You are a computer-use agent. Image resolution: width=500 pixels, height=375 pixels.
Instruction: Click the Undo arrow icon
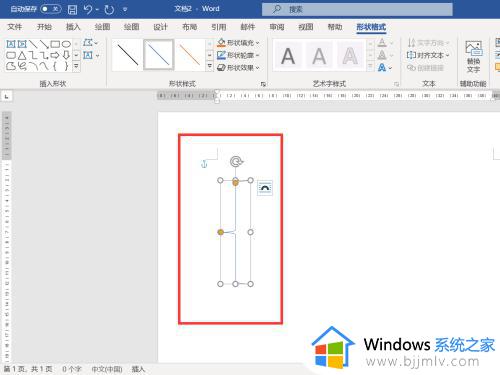[88, 9]
